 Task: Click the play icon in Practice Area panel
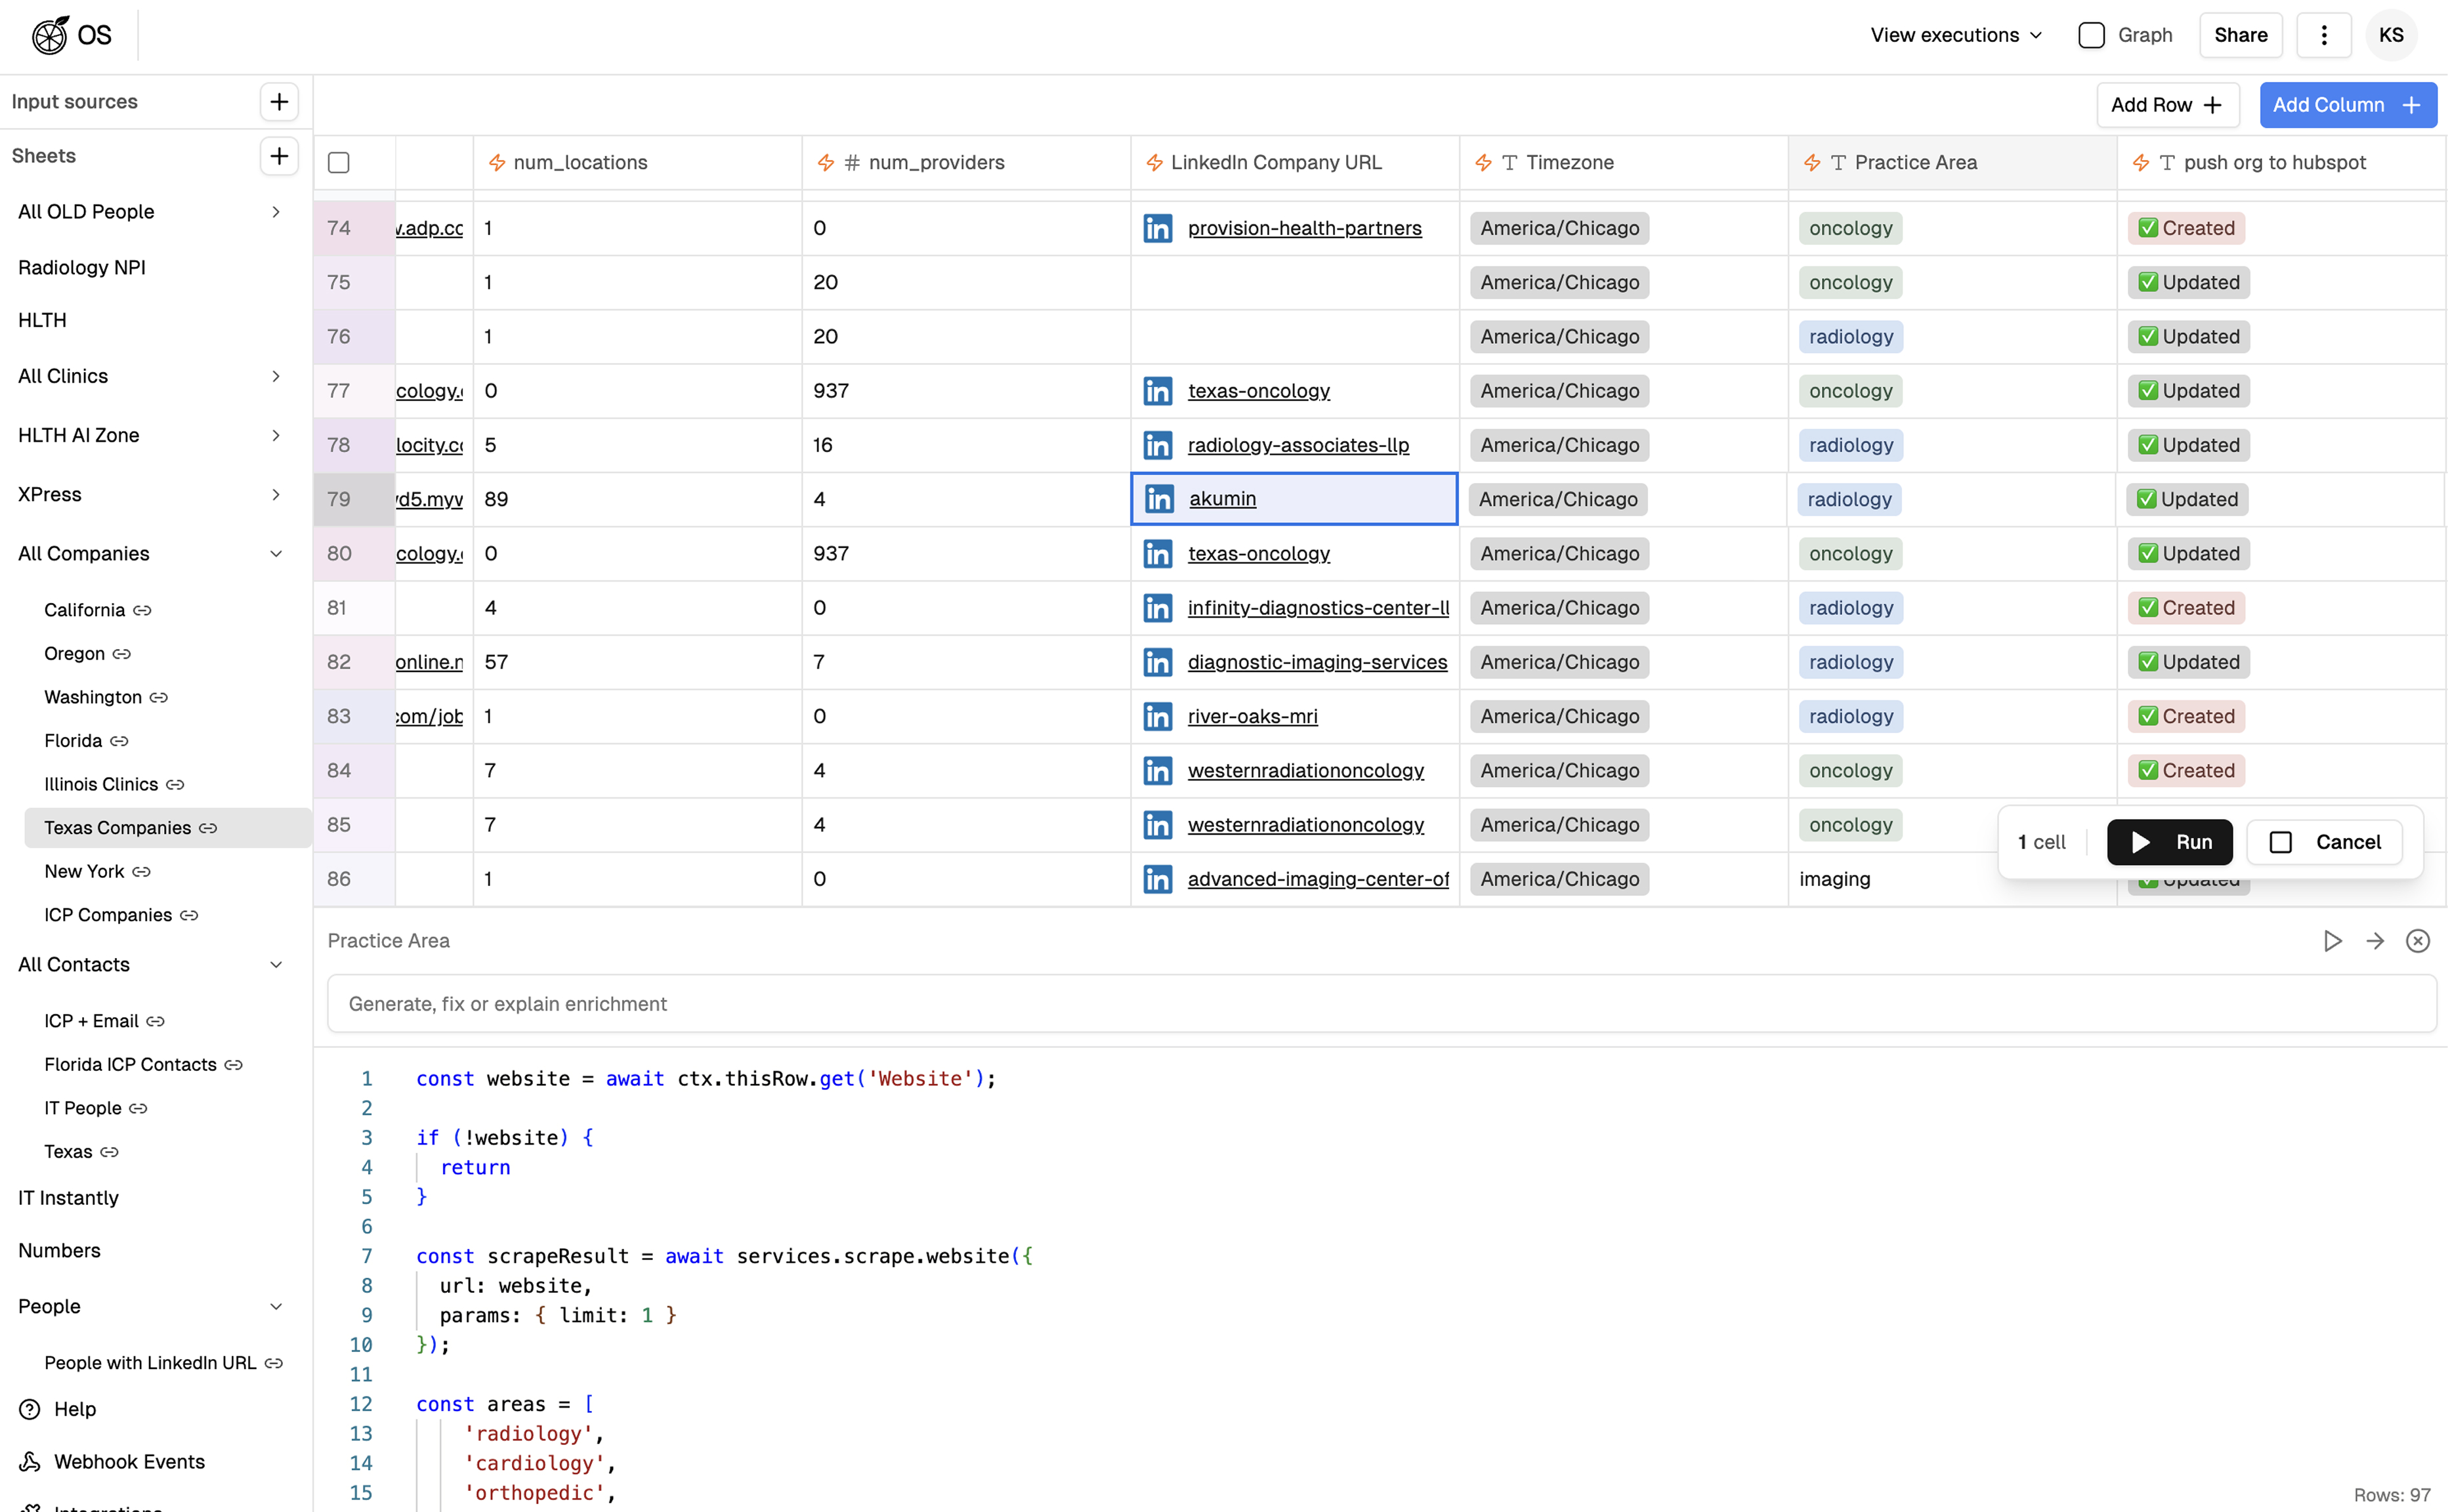coord(2332,941)
